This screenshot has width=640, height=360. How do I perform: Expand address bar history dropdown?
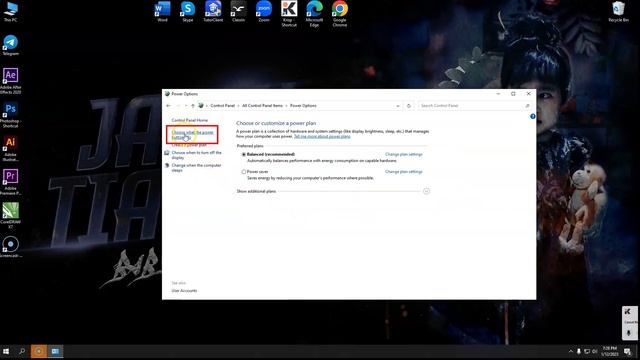tap(398, 106)
